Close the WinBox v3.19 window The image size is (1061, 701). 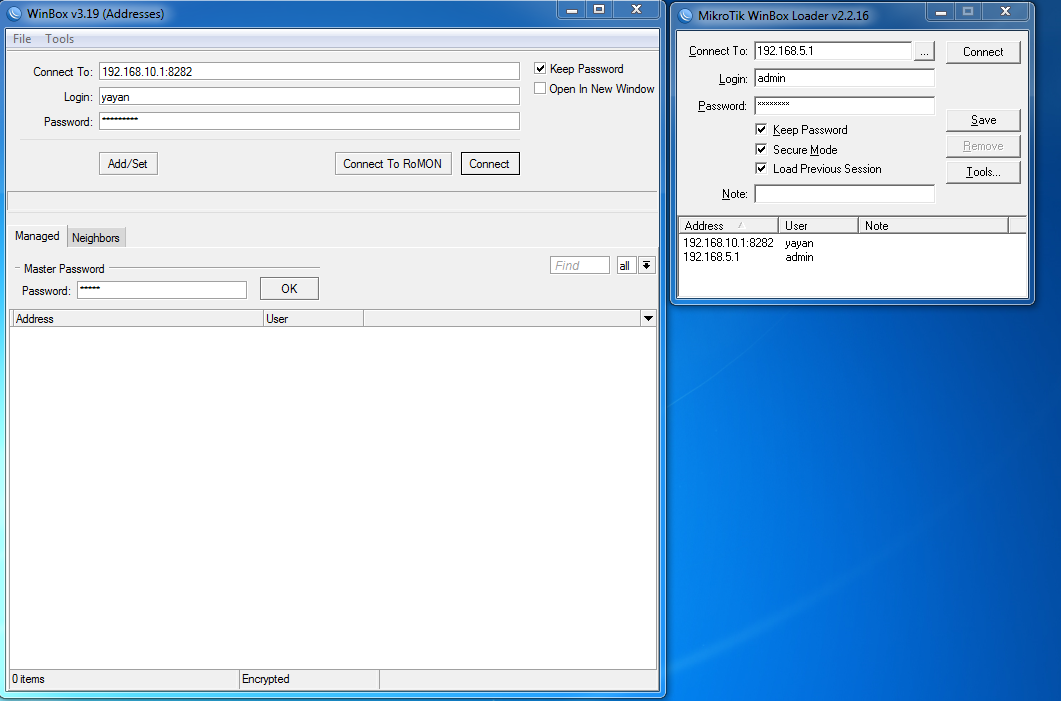tap(636, 9)
